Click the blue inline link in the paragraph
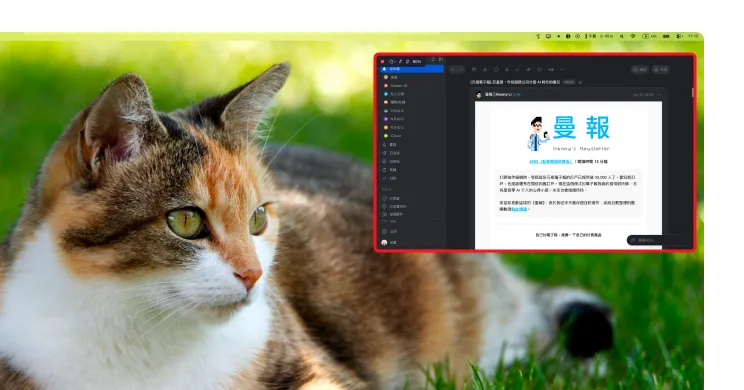The height and width of the screenshot is (390, 744). click(519, 209)
